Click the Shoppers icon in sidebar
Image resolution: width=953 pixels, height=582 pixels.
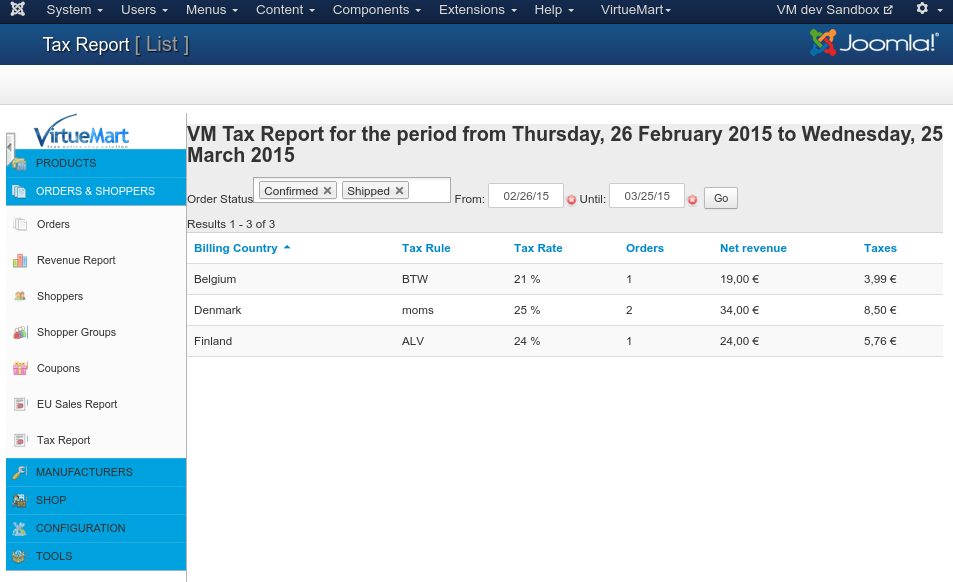point(20,296)
